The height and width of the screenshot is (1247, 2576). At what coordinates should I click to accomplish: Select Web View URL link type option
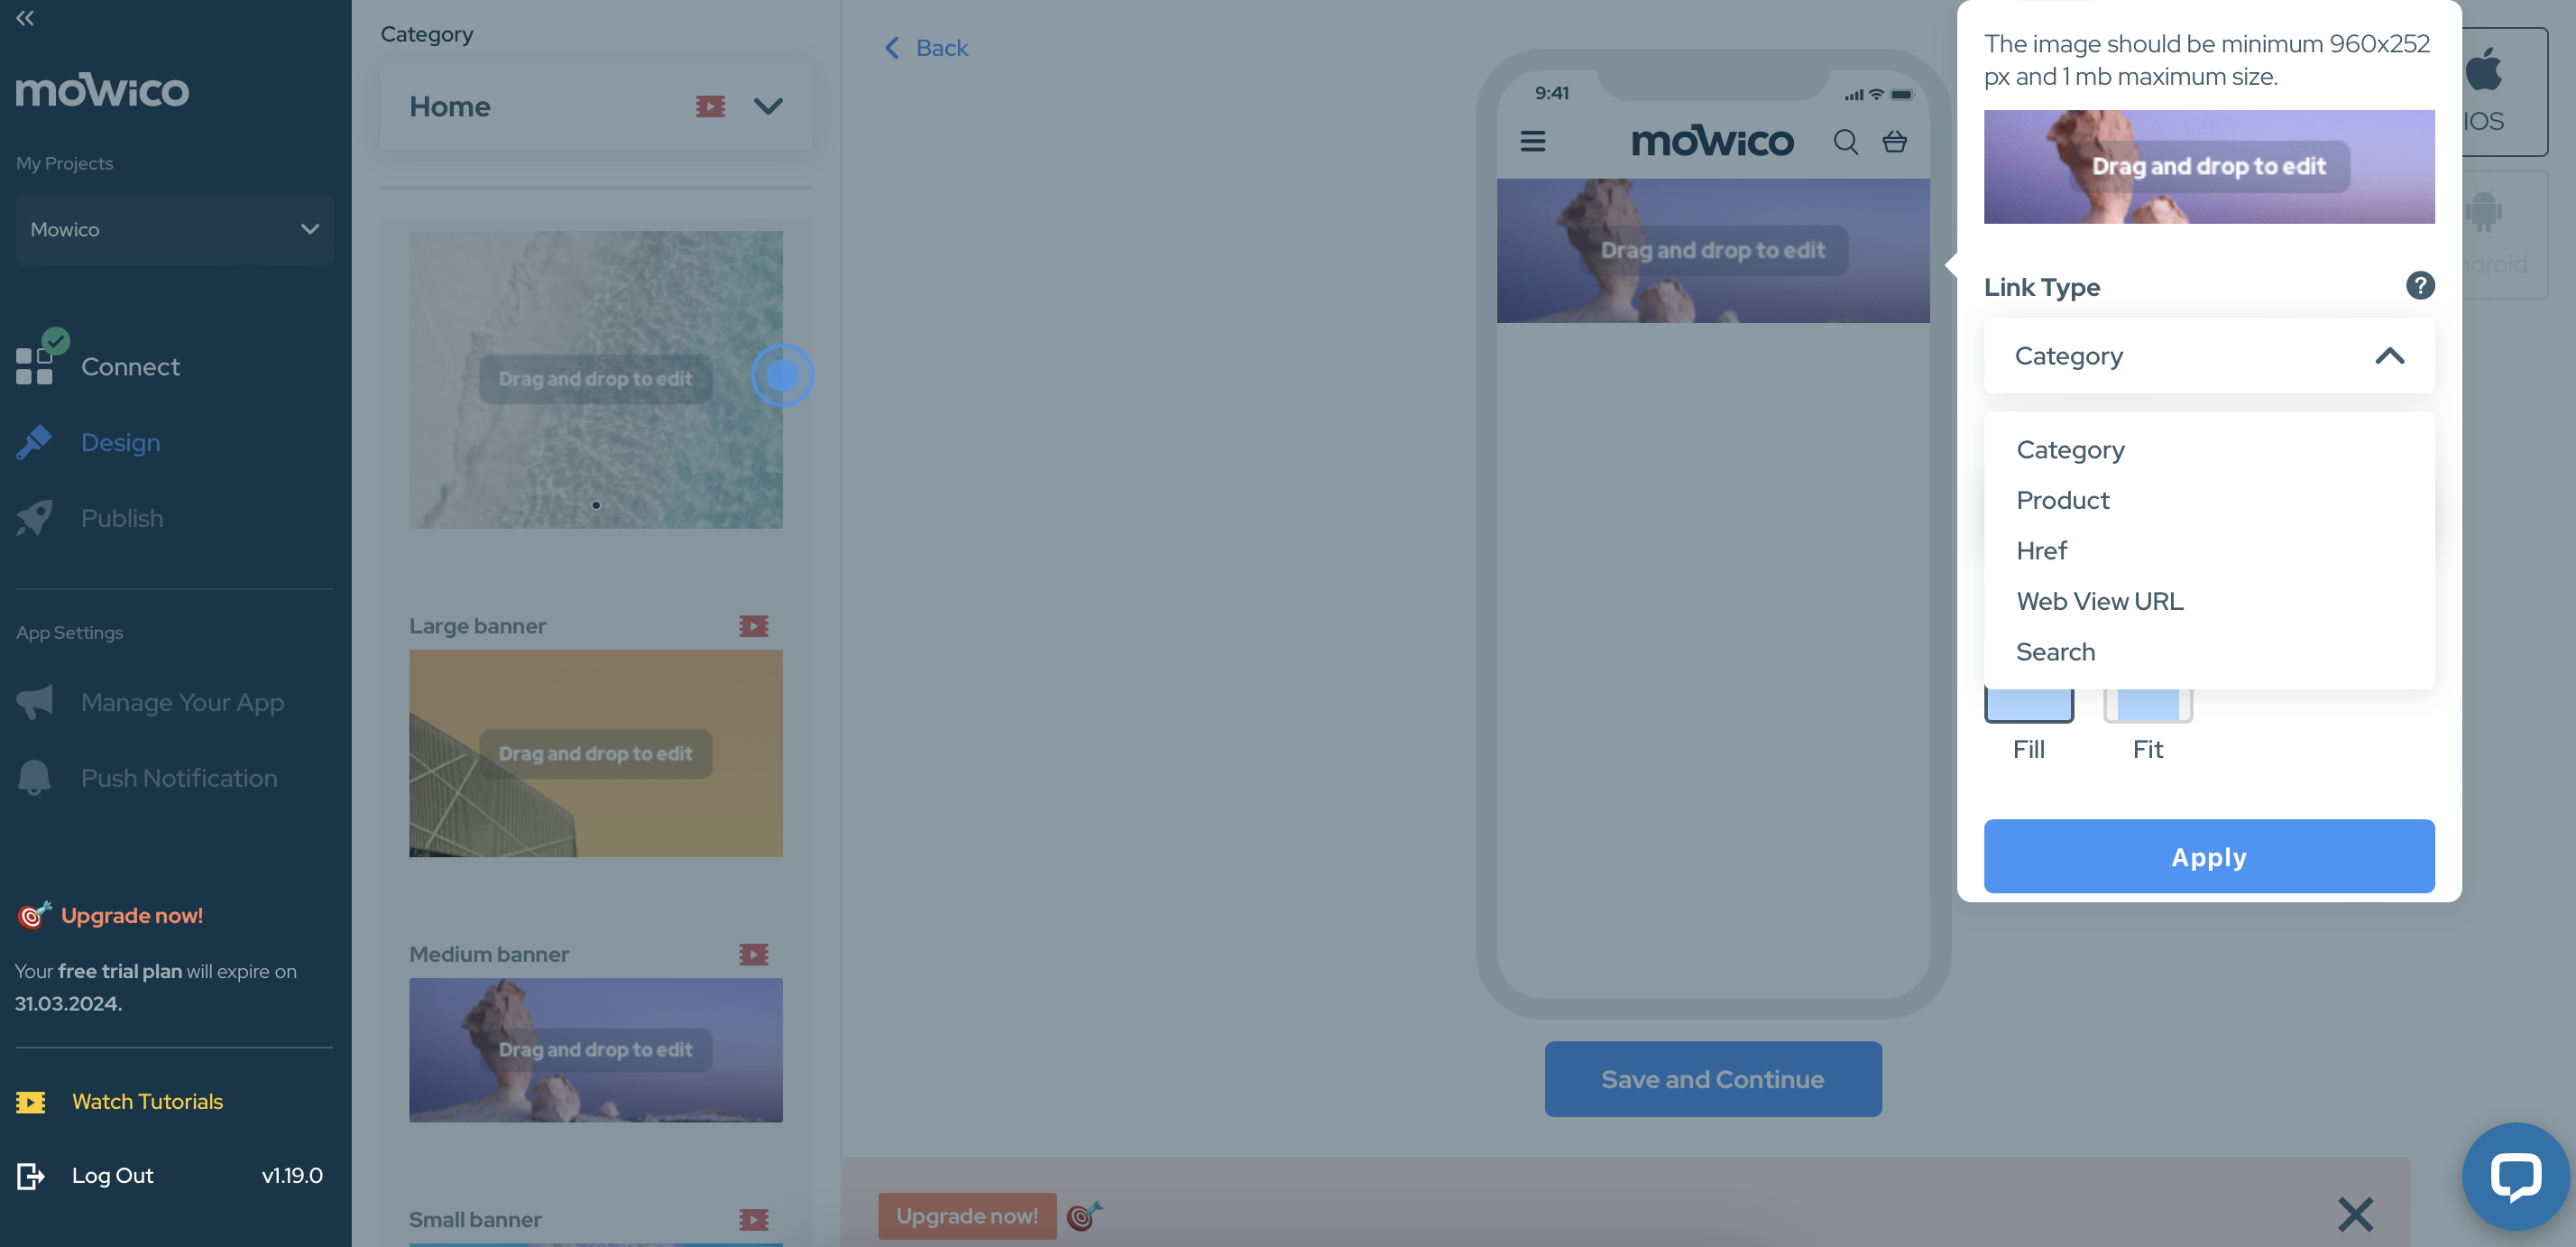pyautogui.click(x=2100, y=600)
